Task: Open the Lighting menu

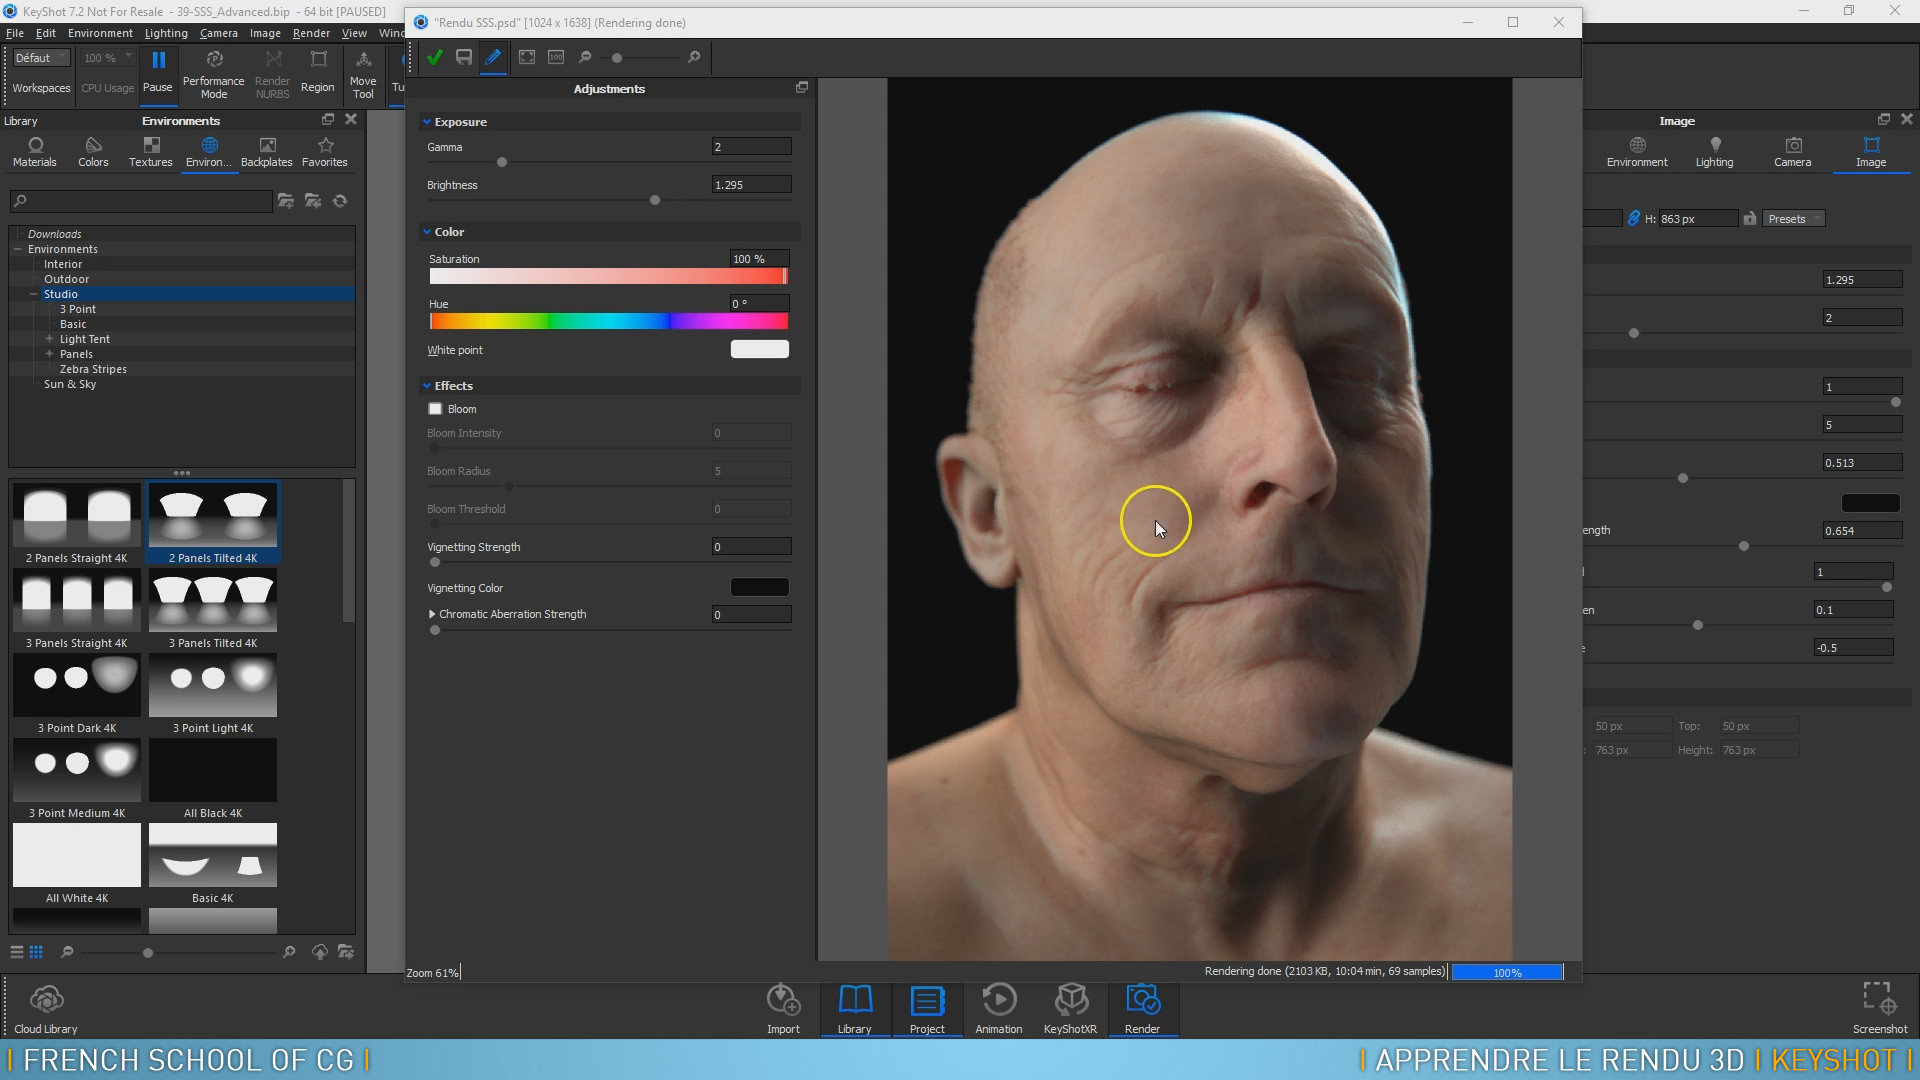Action: [166, 32]
